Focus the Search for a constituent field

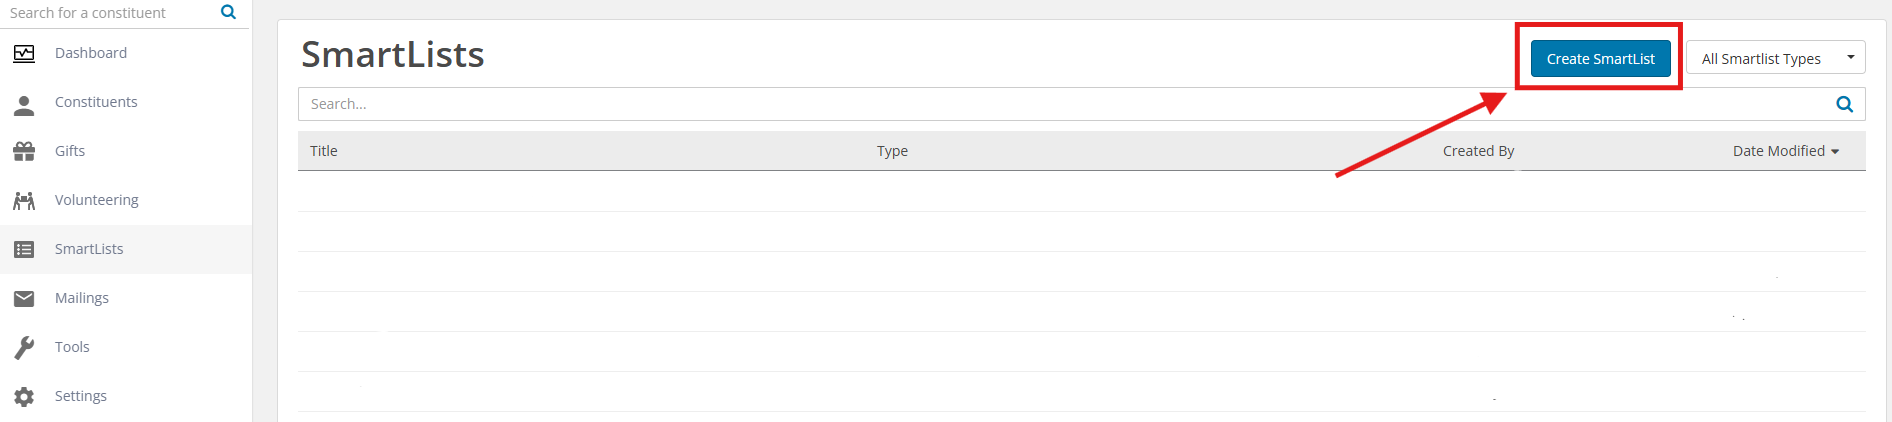(110, 13)
